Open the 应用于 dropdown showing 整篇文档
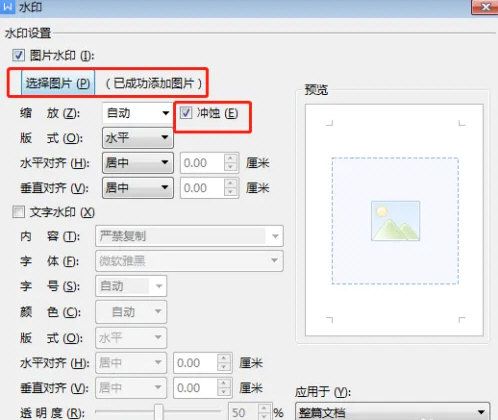The height and width of the screenshot is (420, 498). [x=392, y=412]
